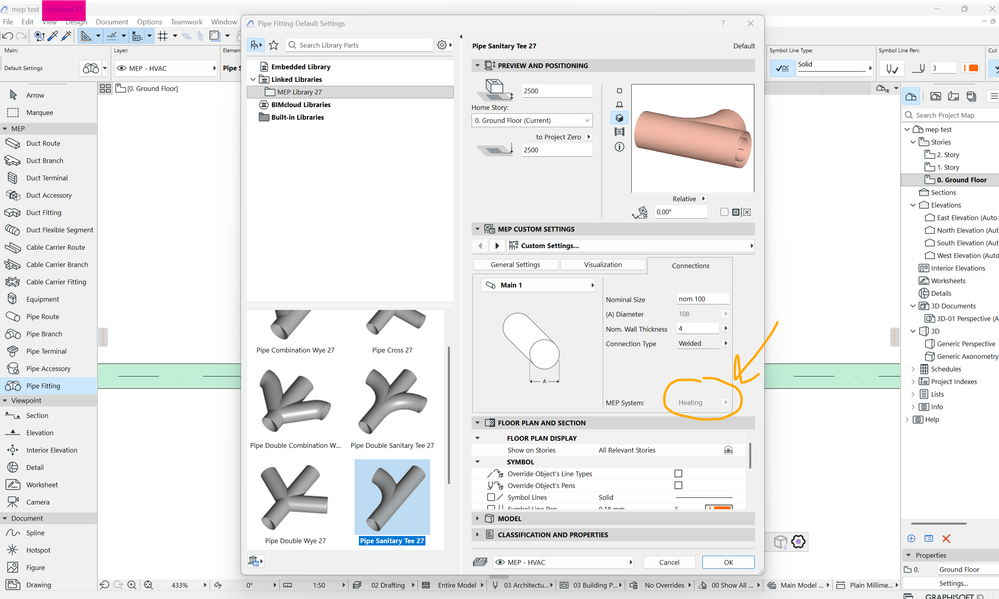Open library settings gear in dialog
The width and height of the screenshot is (999, 599).
(x=442, y=45)
